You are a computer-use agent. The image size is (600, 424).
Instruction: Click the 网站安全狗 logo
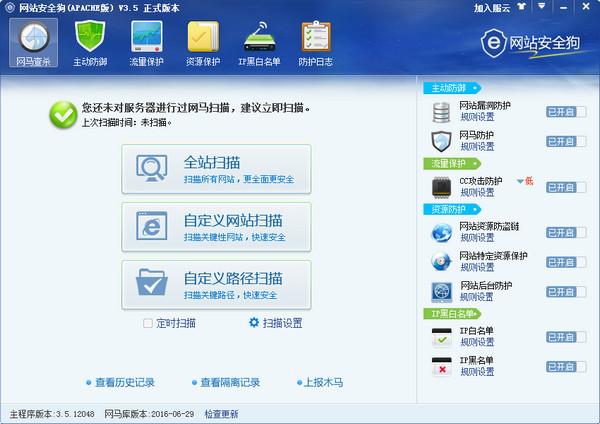[x=531, y=43]
